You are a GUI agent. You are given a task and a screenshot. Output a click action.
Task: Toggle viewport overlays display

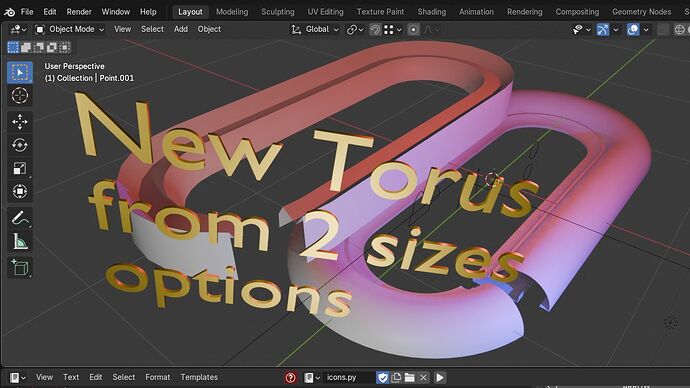click(633, 29)
